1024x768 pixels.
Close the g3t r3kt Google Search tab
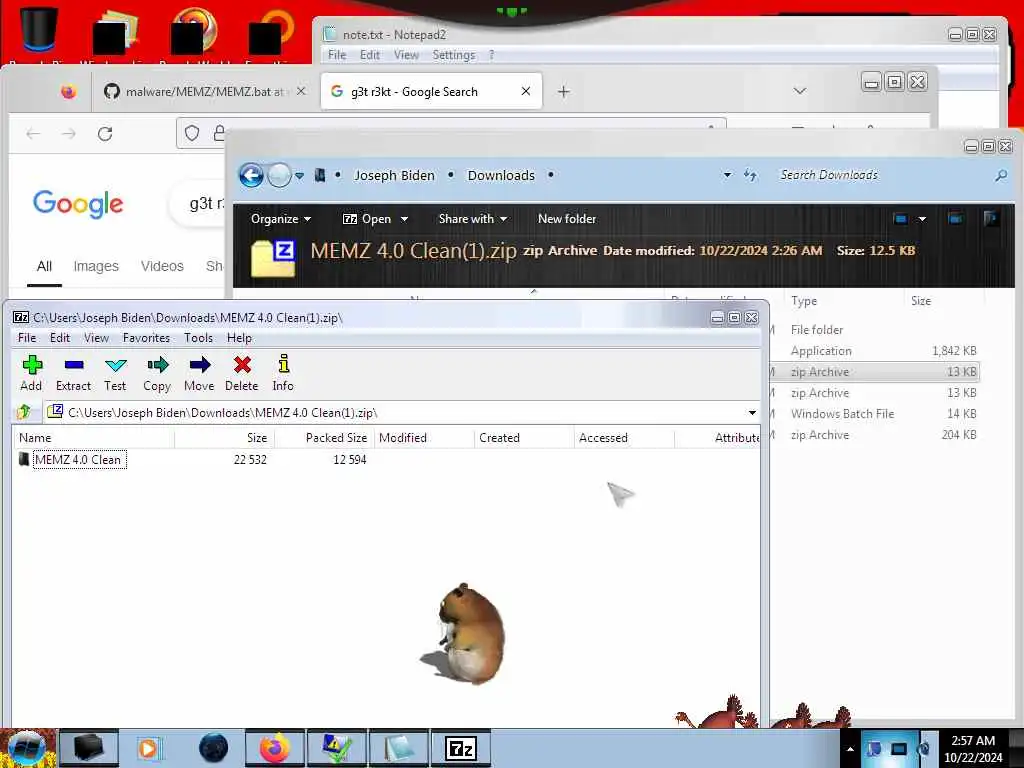[x=526, y=91]
